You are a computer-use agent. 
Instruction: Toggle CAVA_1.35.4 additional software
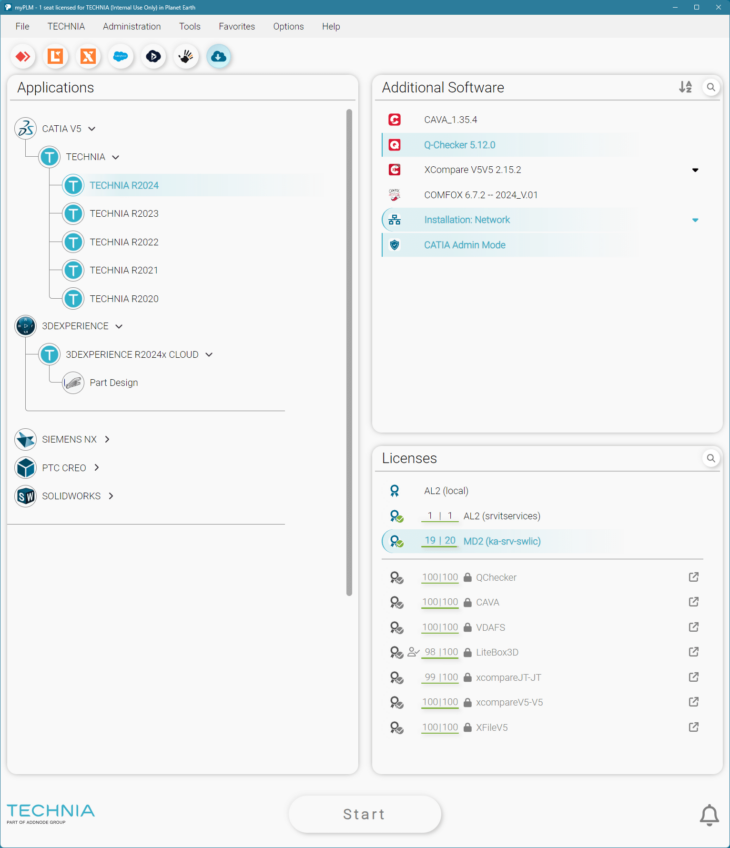[x=542, y=120]
